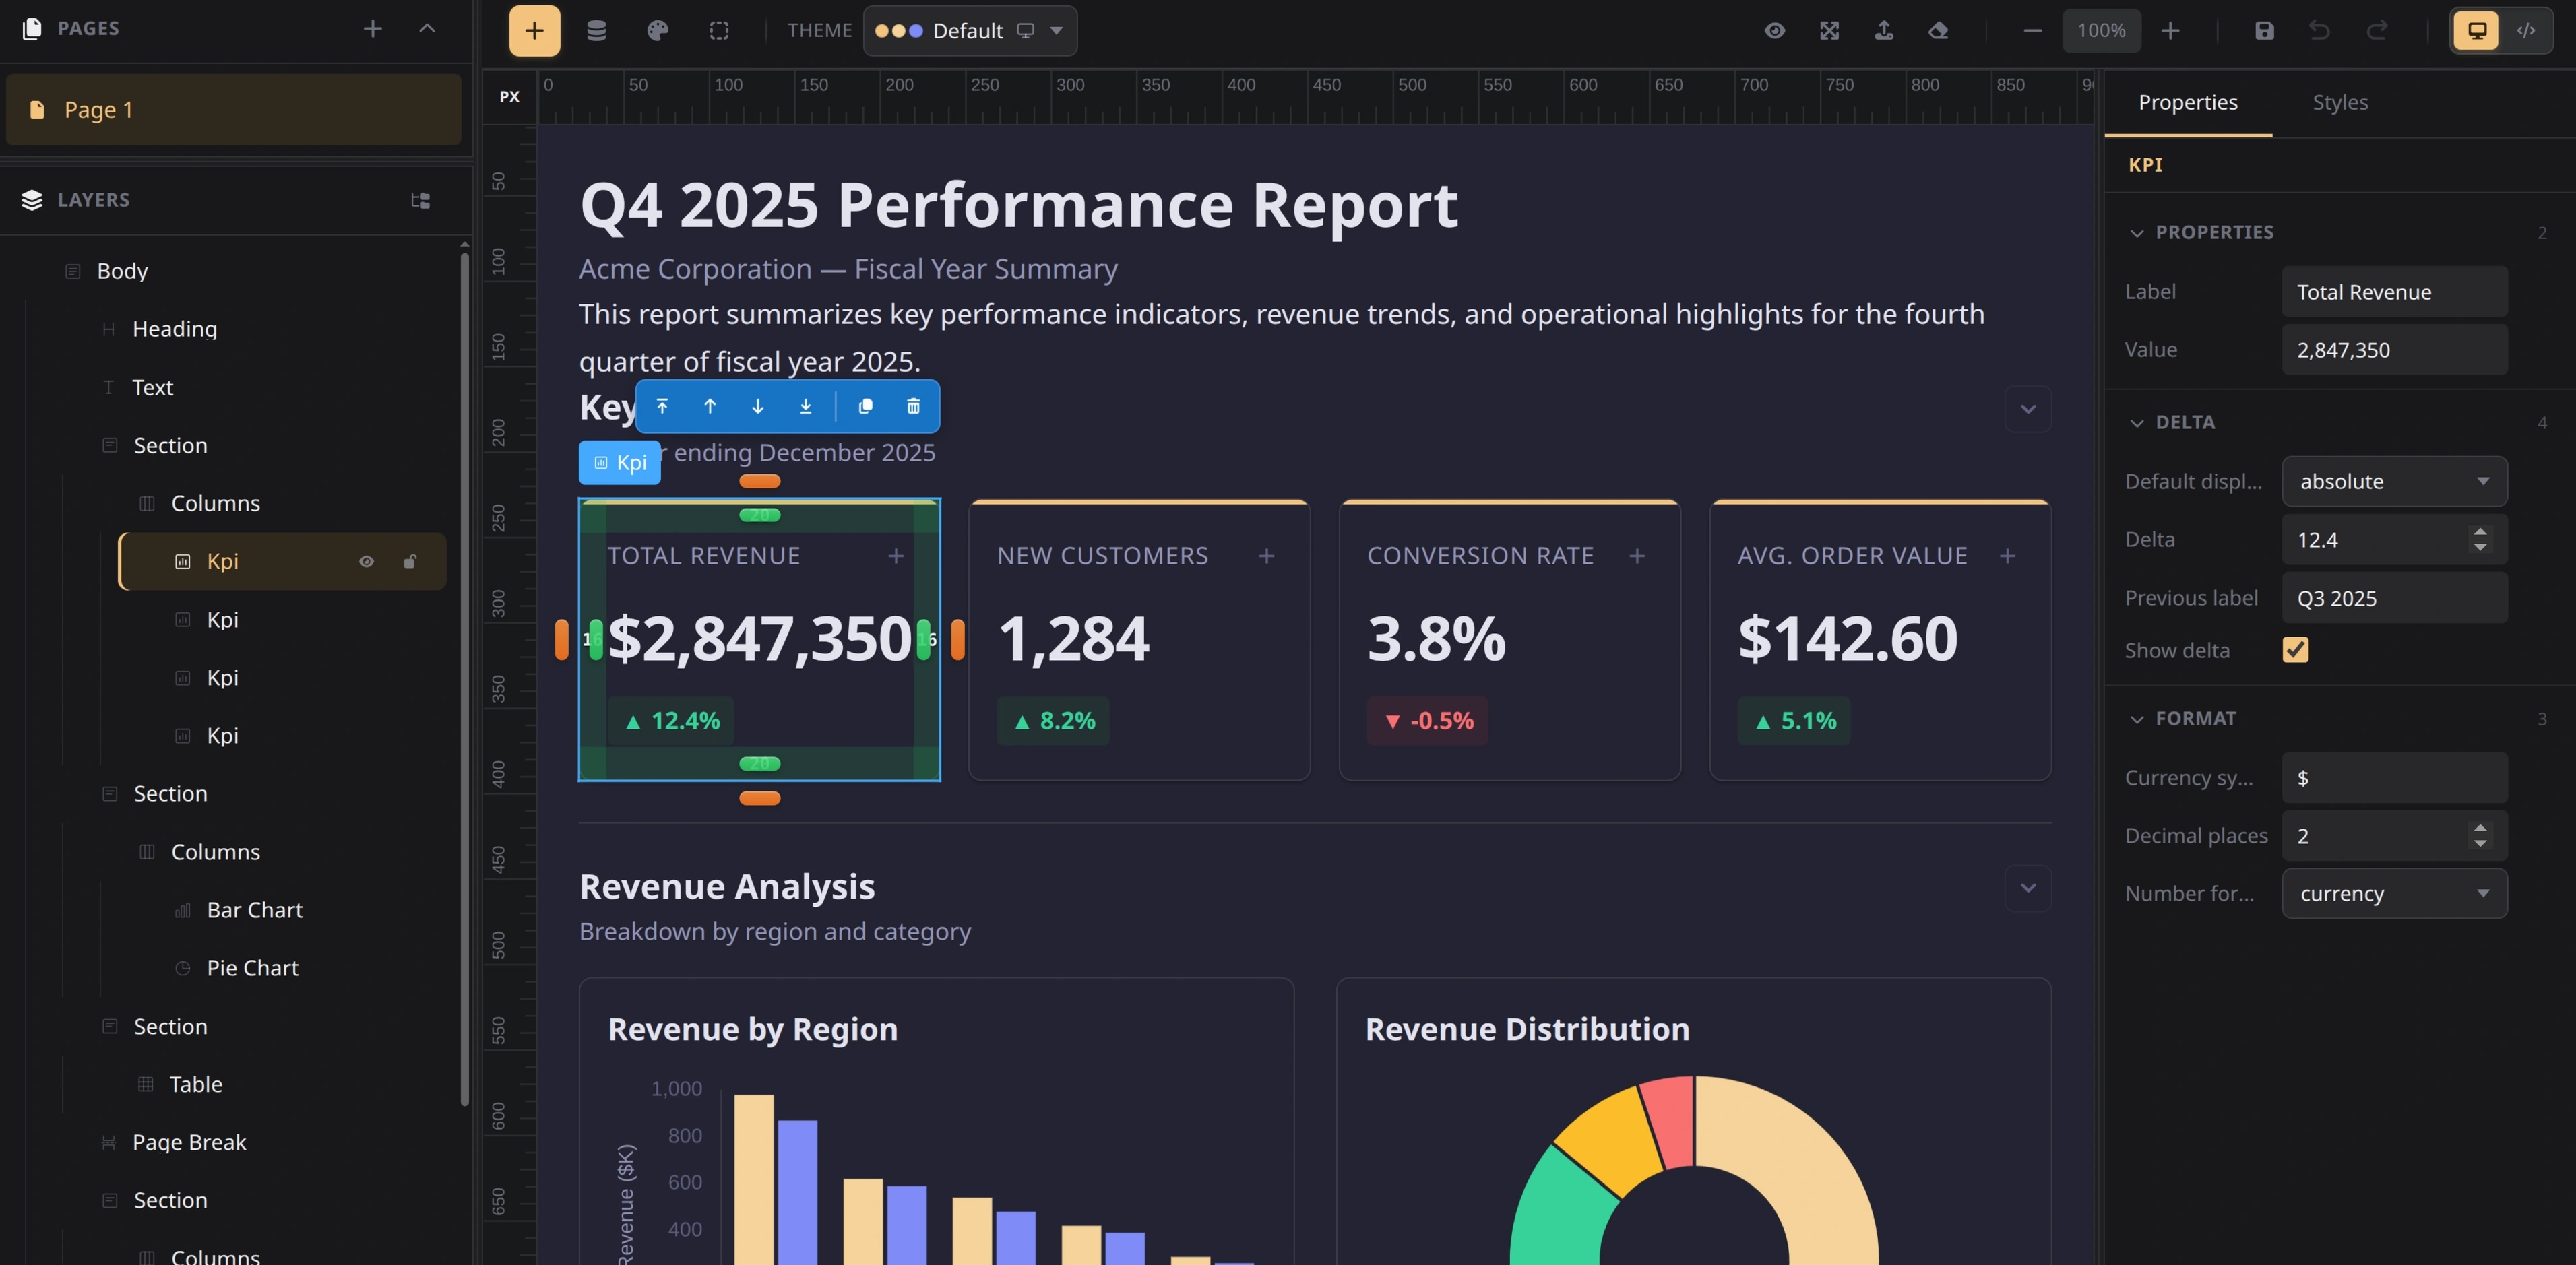Open the Default display absolute dropdown

tap(2394, 481)
